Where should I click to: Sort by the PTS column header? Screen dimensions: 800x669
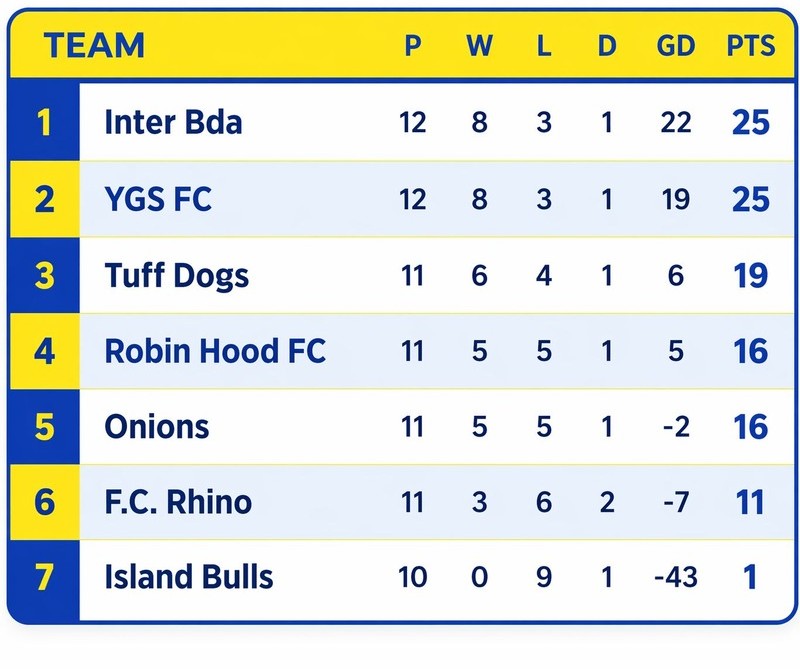(x=750, y=47)
